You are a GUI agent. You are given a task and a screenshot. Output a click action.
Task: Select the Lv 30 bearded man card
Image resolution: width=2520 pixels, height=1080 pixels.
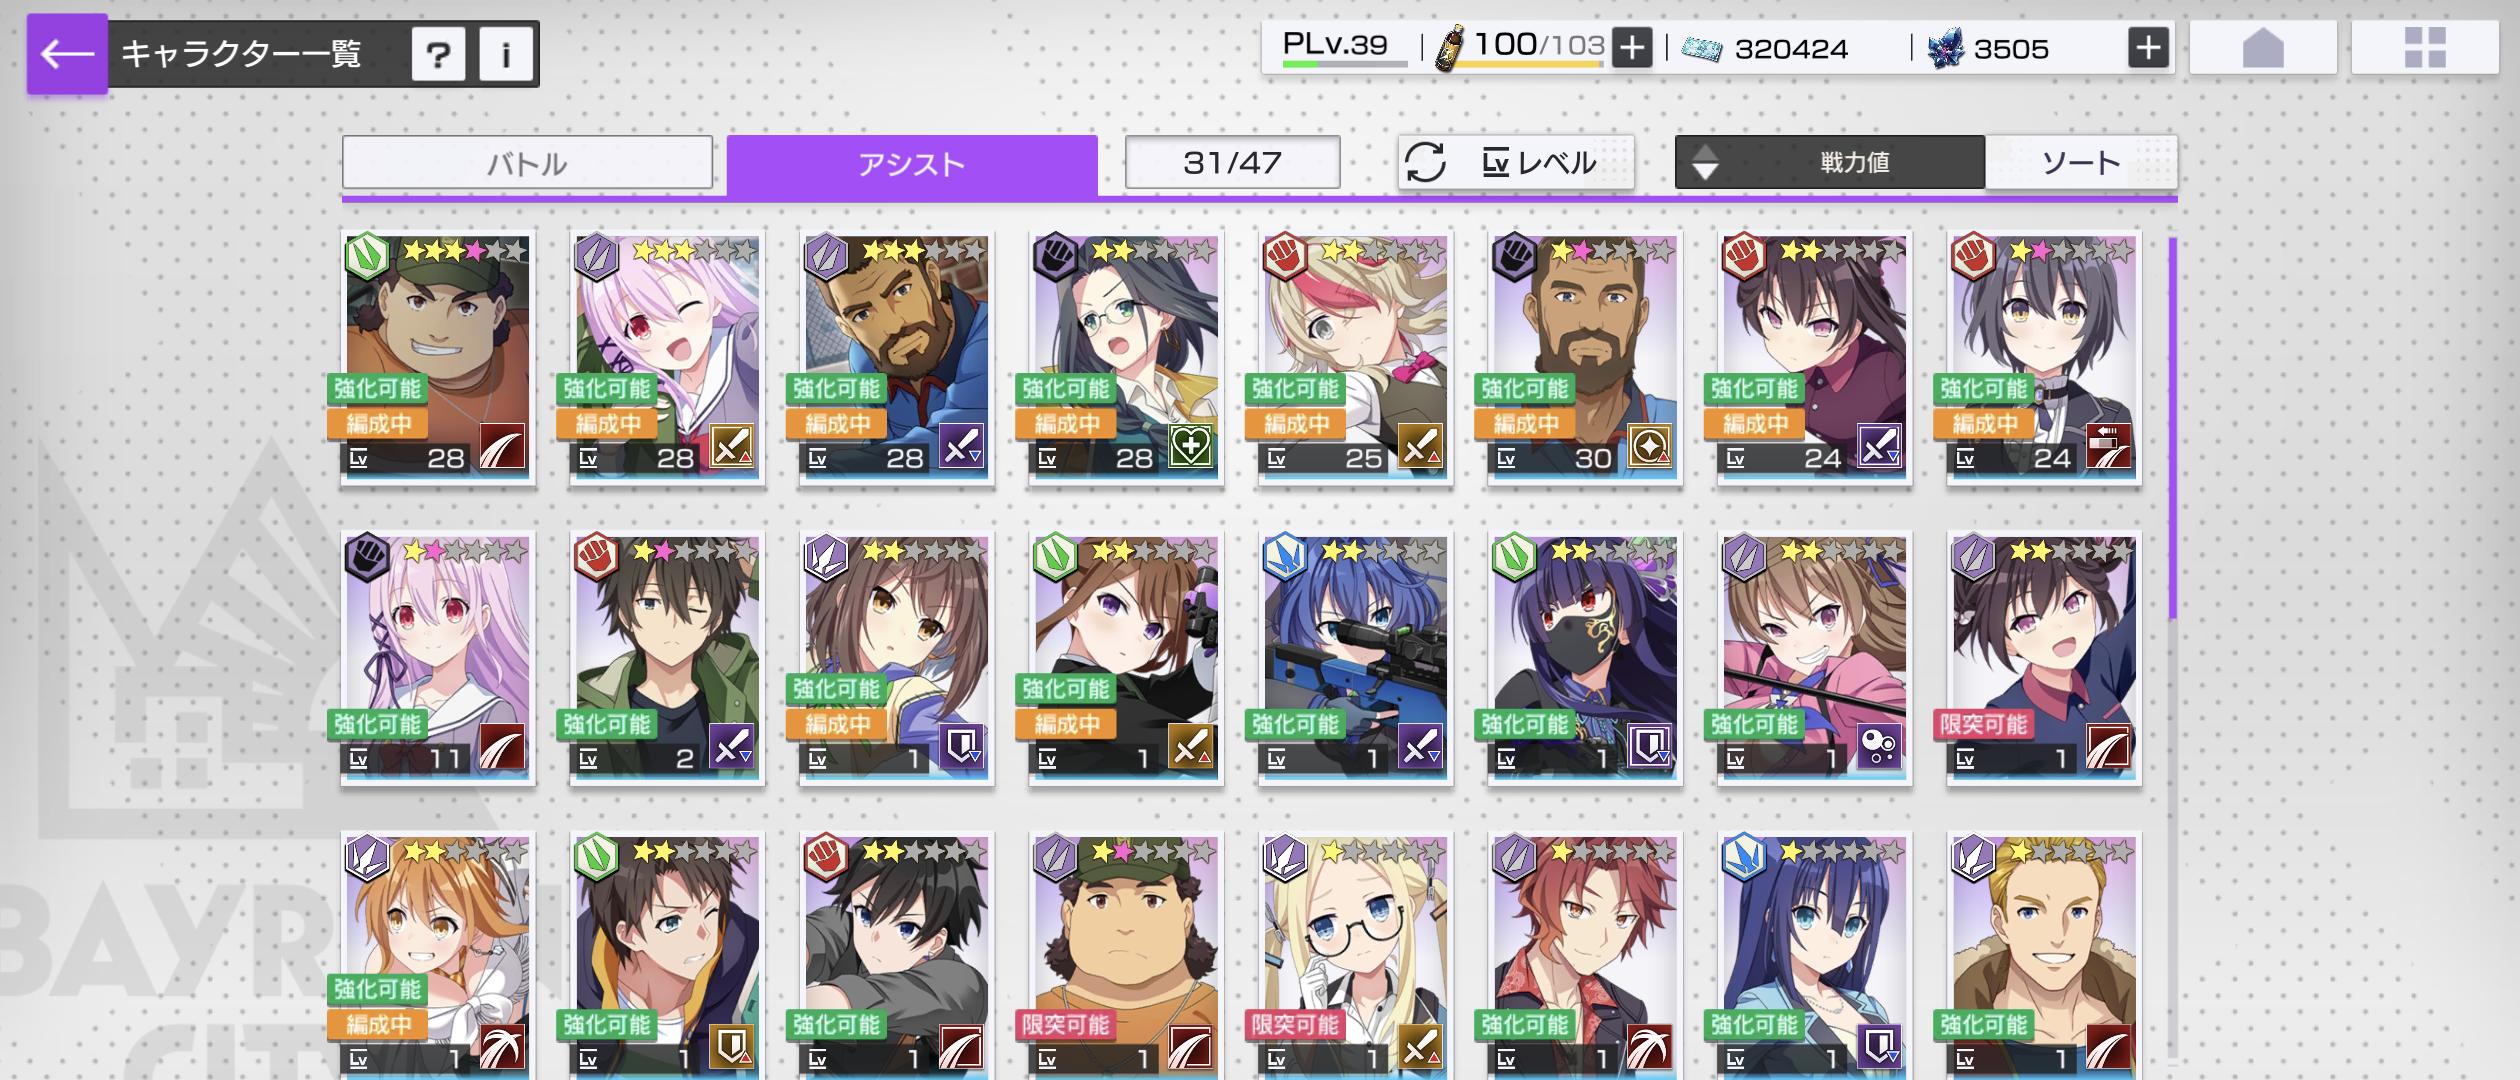point(1585,358)
